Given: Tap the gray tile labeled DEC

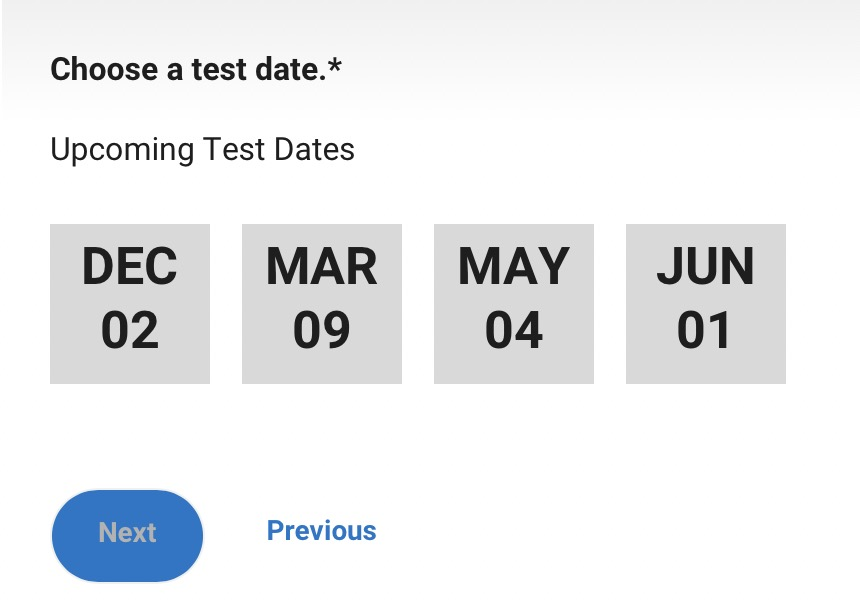Looking at the screenshot, I should [130, 303].
